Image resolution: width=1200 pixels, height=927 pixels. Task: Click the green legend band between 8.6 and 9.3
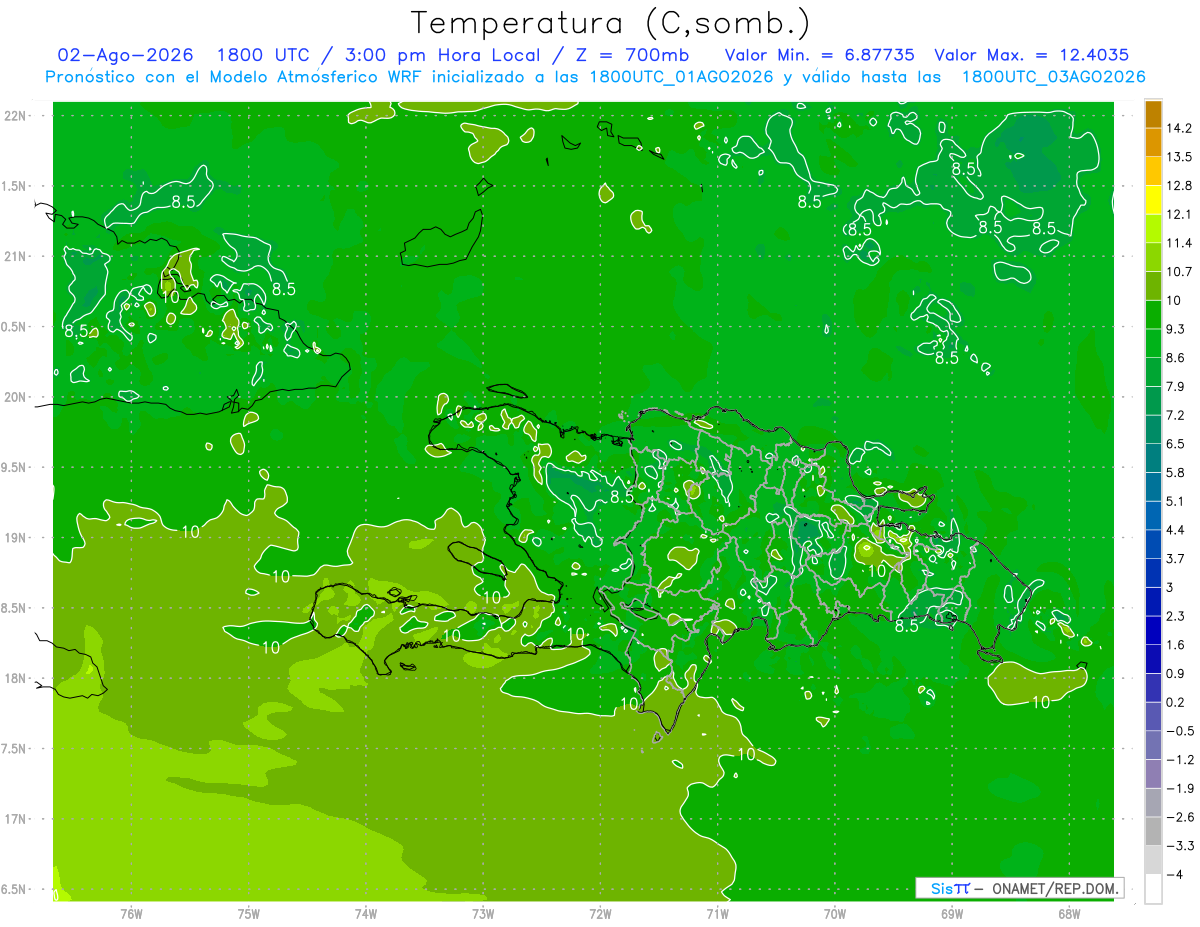(x=1153, y=343)
